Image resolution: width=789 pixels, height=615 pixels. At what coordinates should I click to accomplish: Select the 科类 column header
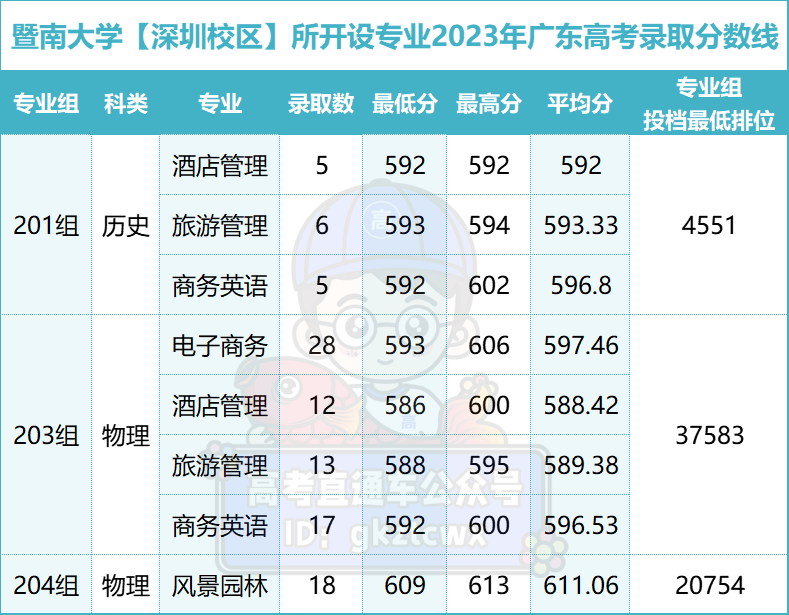[126, 104]
